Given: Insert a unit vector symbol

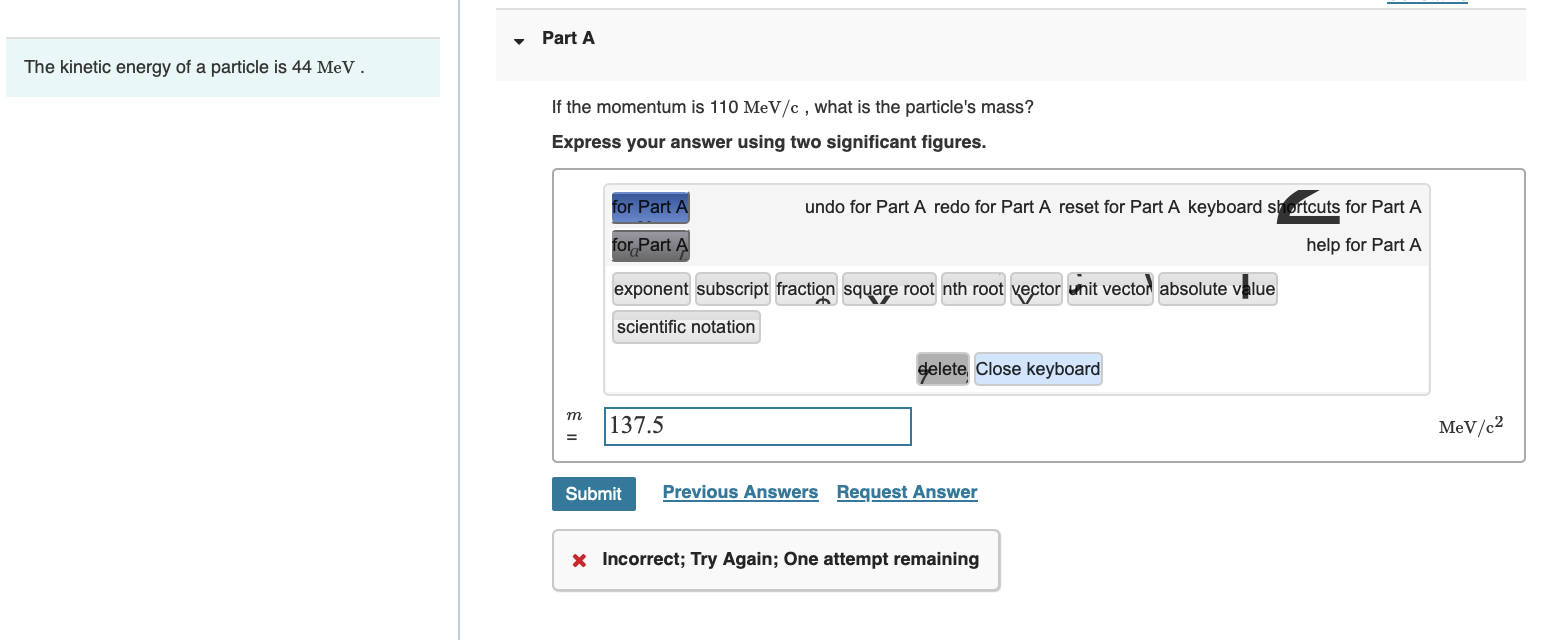Looking at the screenshot, I should 1108,289.
